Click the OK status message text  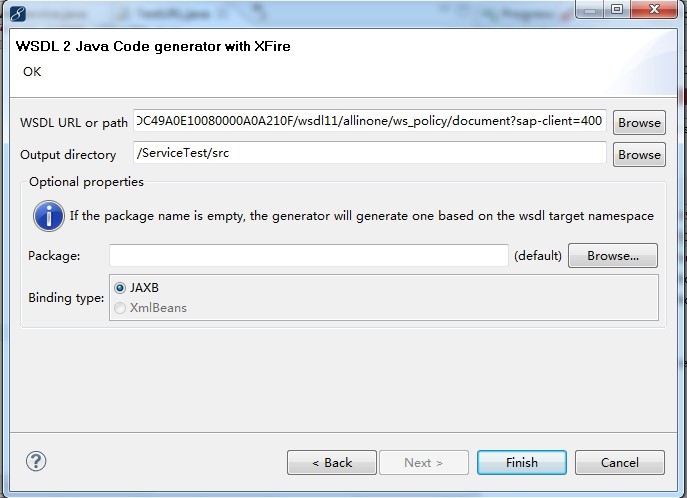[32, 71]
